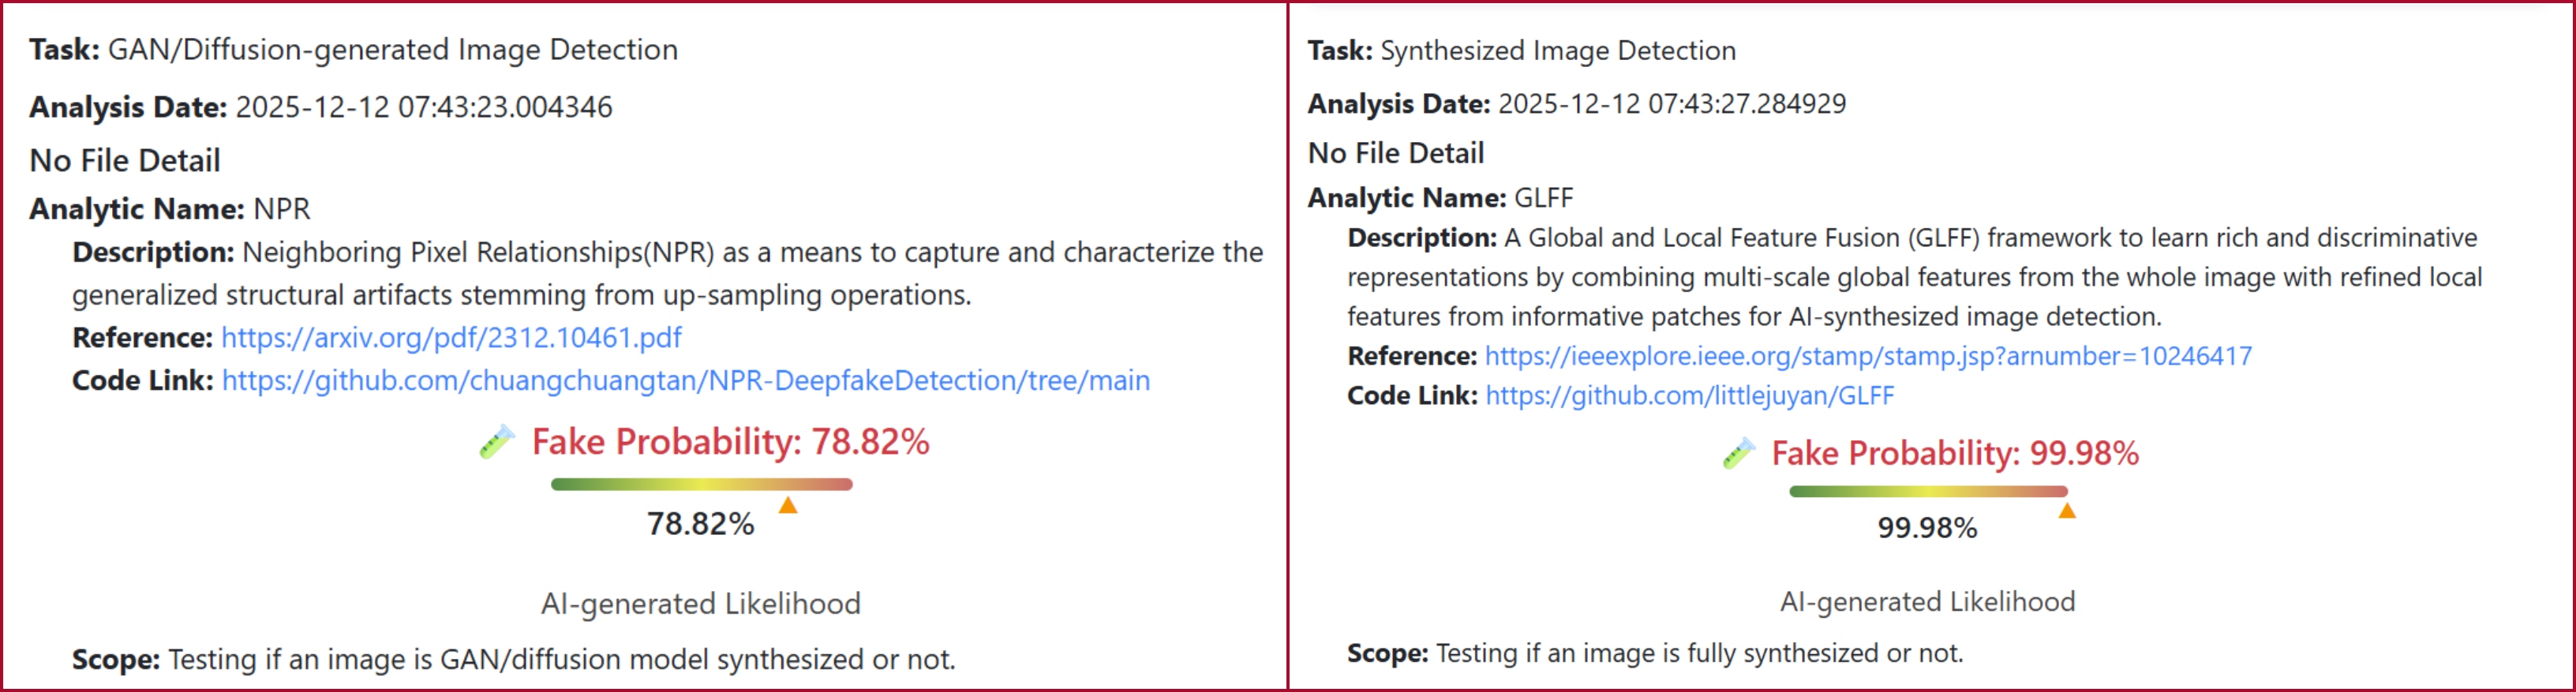Image resolution: width=2576 pixels, height=692 pixels.
Task: Click the GLFF fake probability gradient bar
Action: point(1928,492)
